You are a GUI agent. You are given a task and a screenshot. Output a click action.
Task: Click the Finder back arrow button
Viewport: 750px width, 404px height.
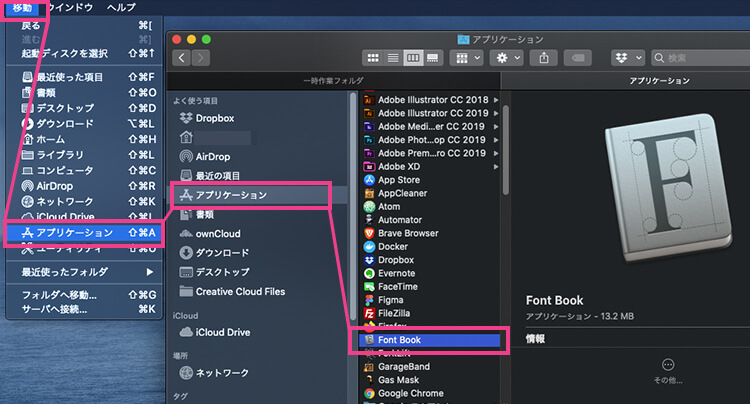(x=183, y=58)
